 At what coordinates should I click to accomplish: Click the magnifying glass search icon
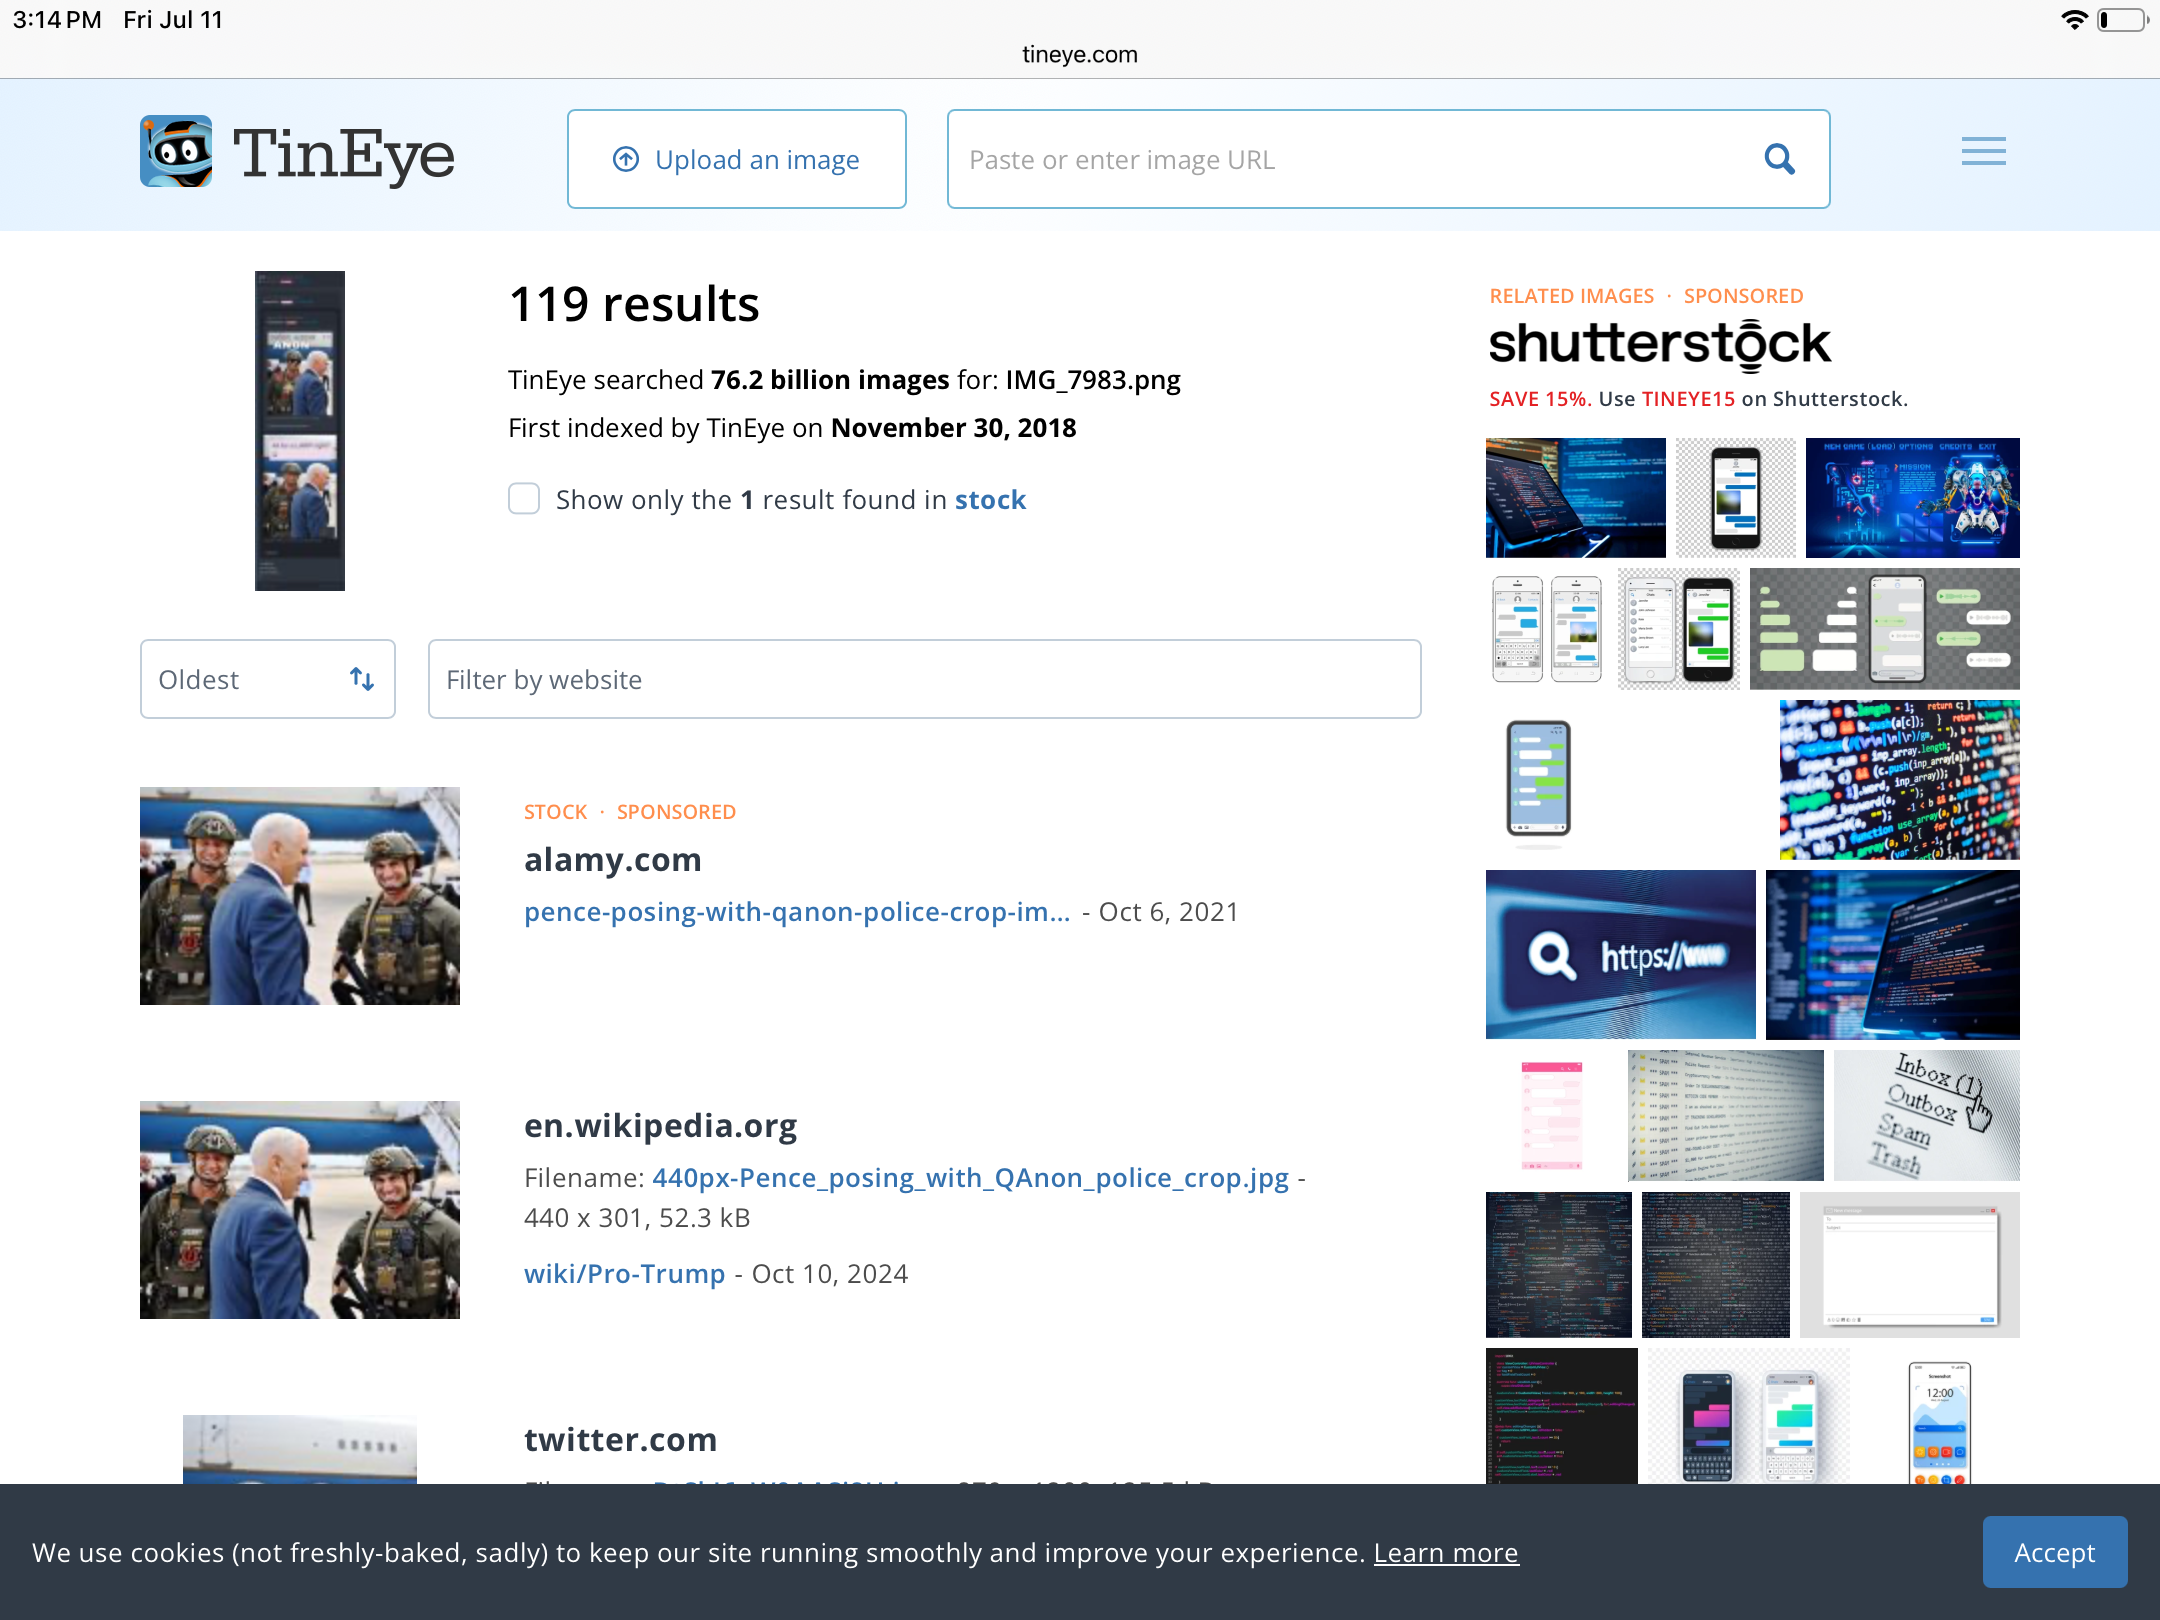(x=1779, y=159)
